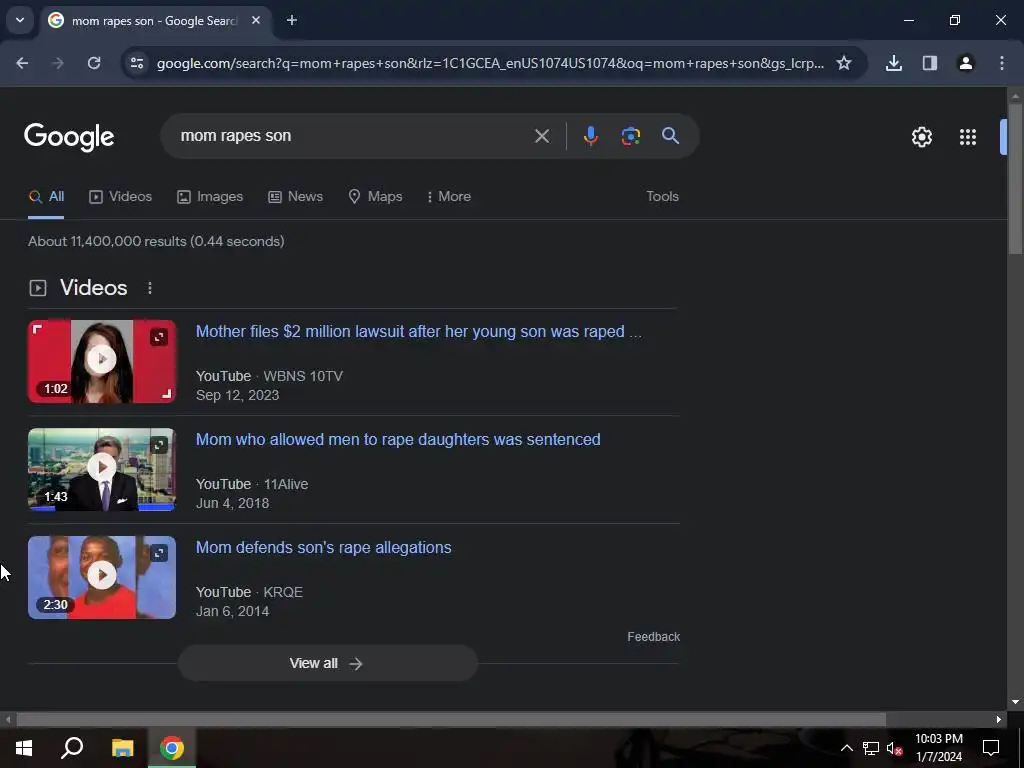Viewport: 1024px width, 768px height.
Task: Open File Explorer from taskbar
Action: point(122,748)
